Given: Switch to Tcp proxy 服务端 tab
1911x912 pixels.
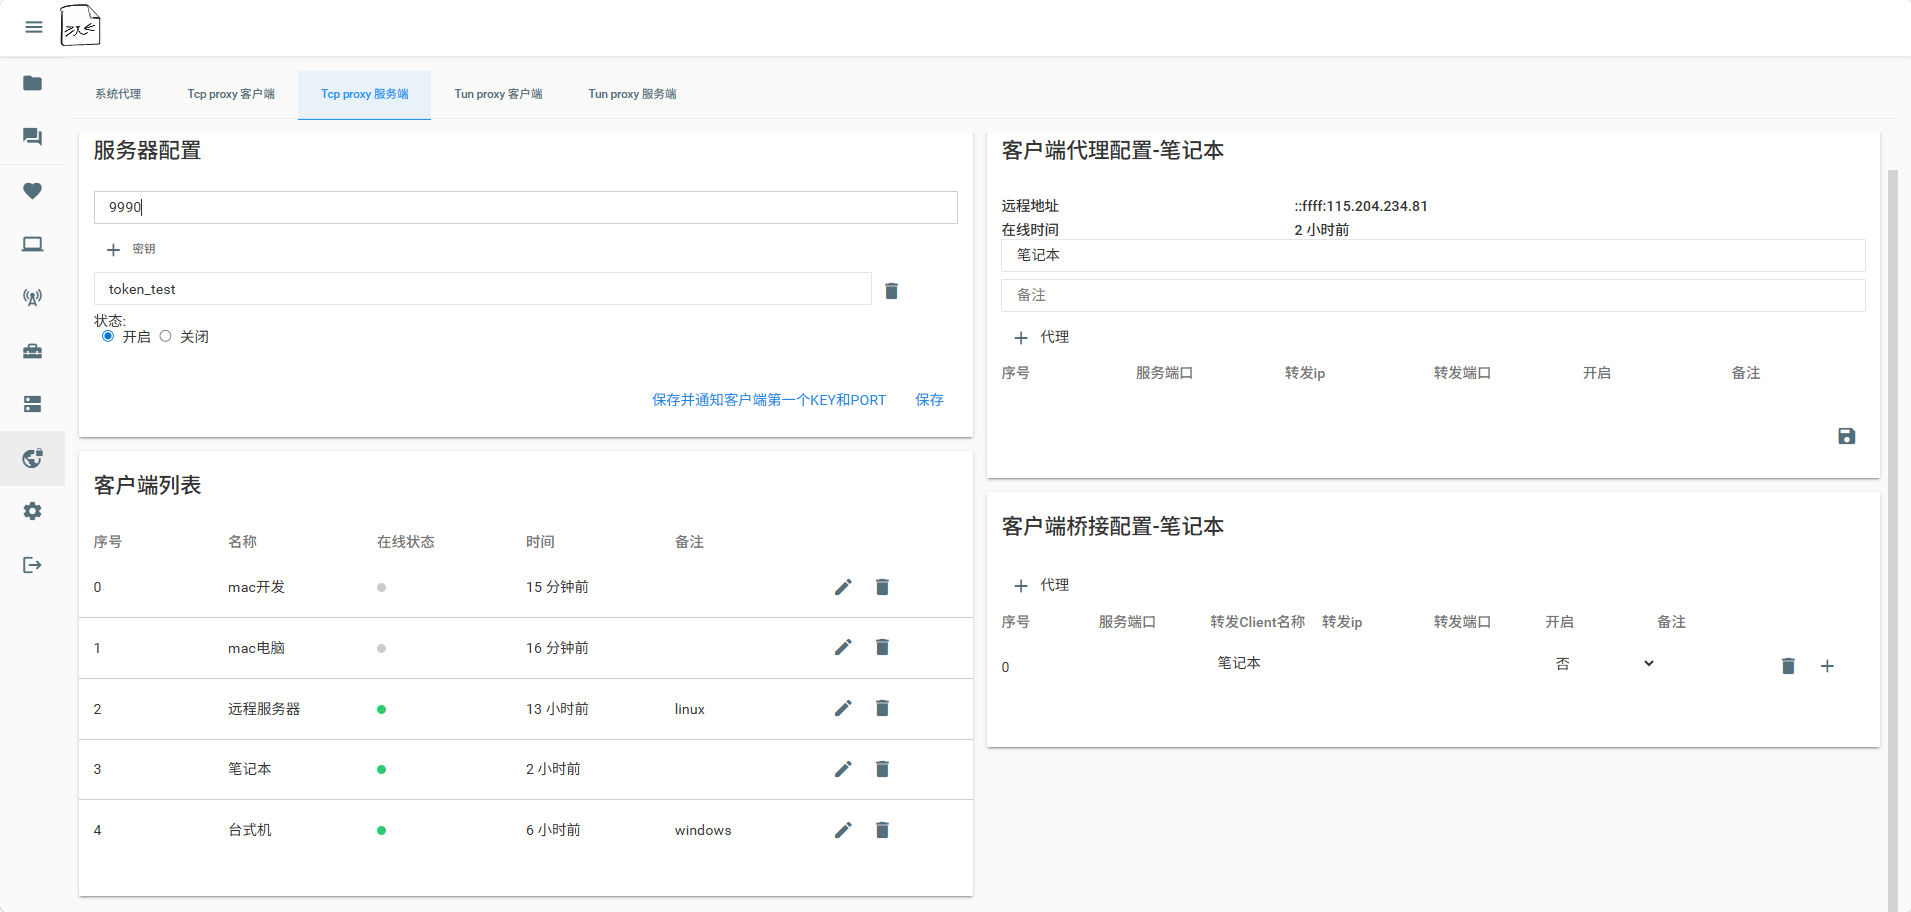Looking at the screenshot, I should point(364,94).
